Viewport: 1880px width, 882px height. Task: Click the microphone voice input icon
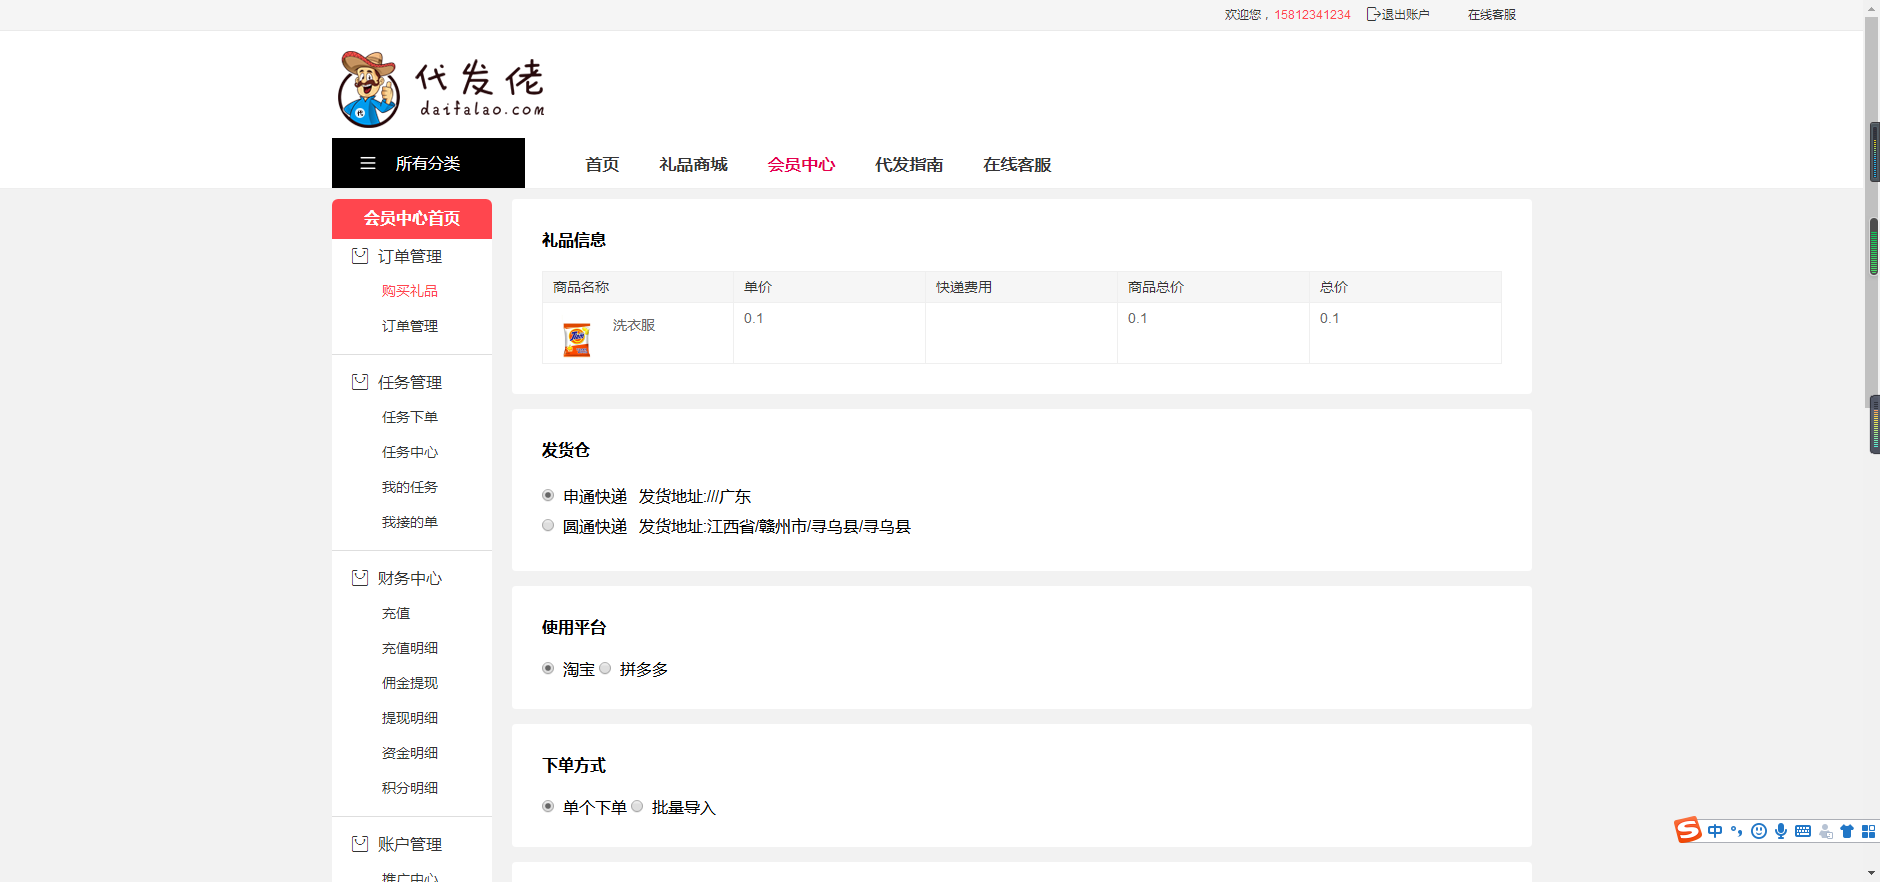click(1781, 831)
